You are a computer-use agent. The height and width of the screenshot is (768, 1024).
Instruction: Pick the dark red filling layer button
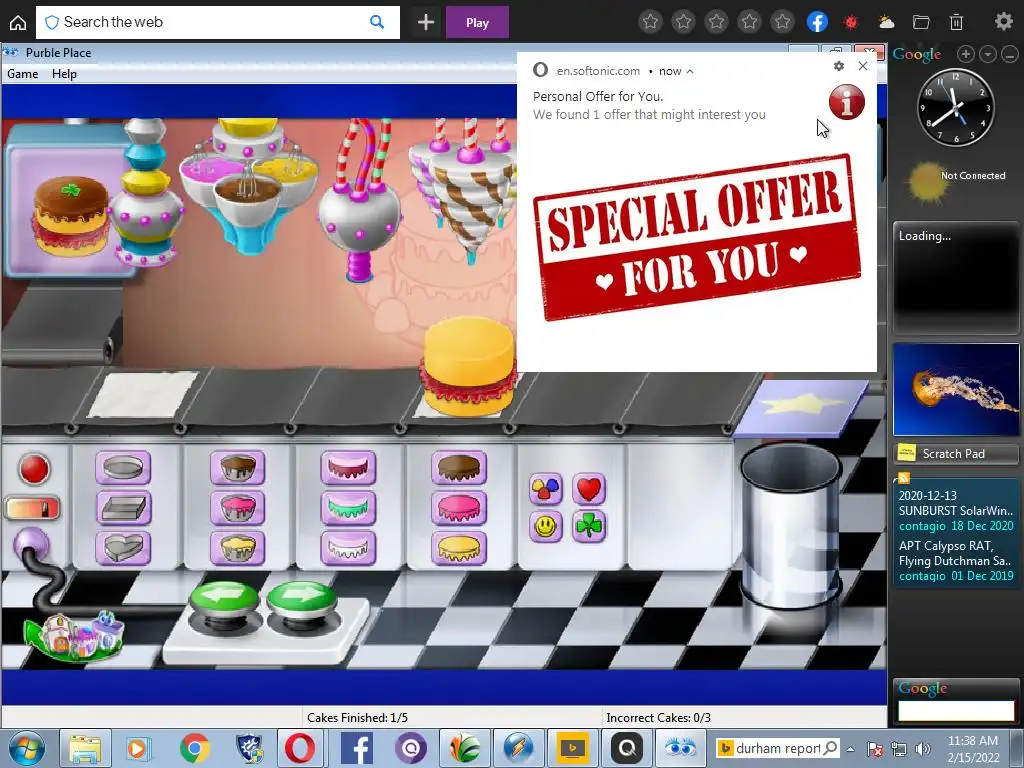coord(348,468)
